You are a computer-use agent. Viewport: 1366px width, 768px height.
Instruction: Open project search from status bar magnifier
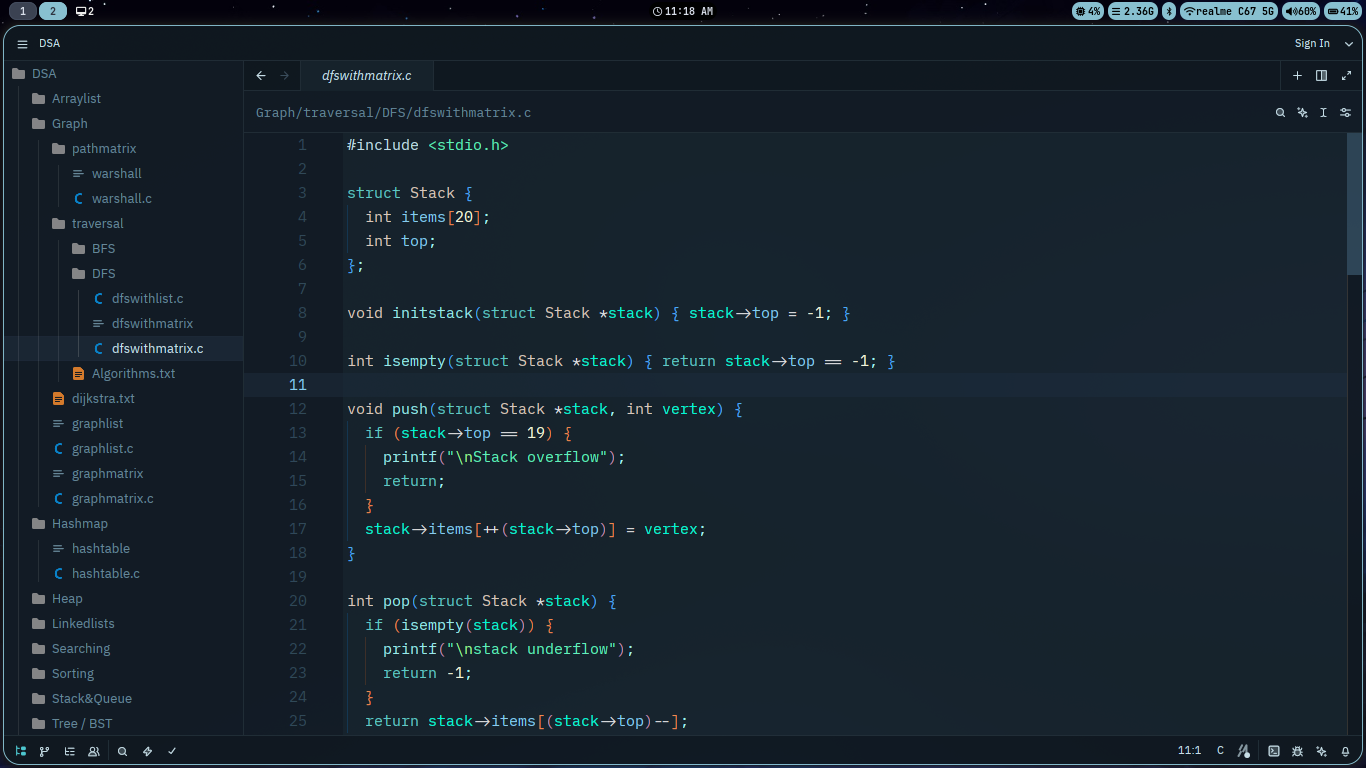(122, 751)
